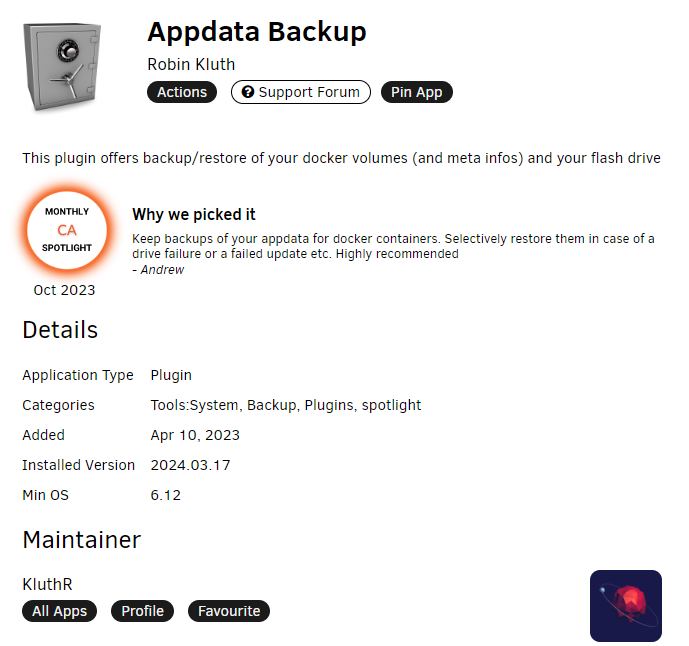This screenshot has height=646, width=689.
Task: Select the Tools:System, Backup categories text
Action: click(224, 405)
